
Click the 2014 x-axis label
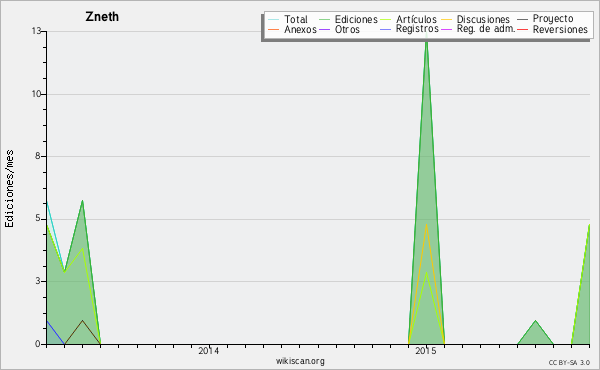coord(209,351)
